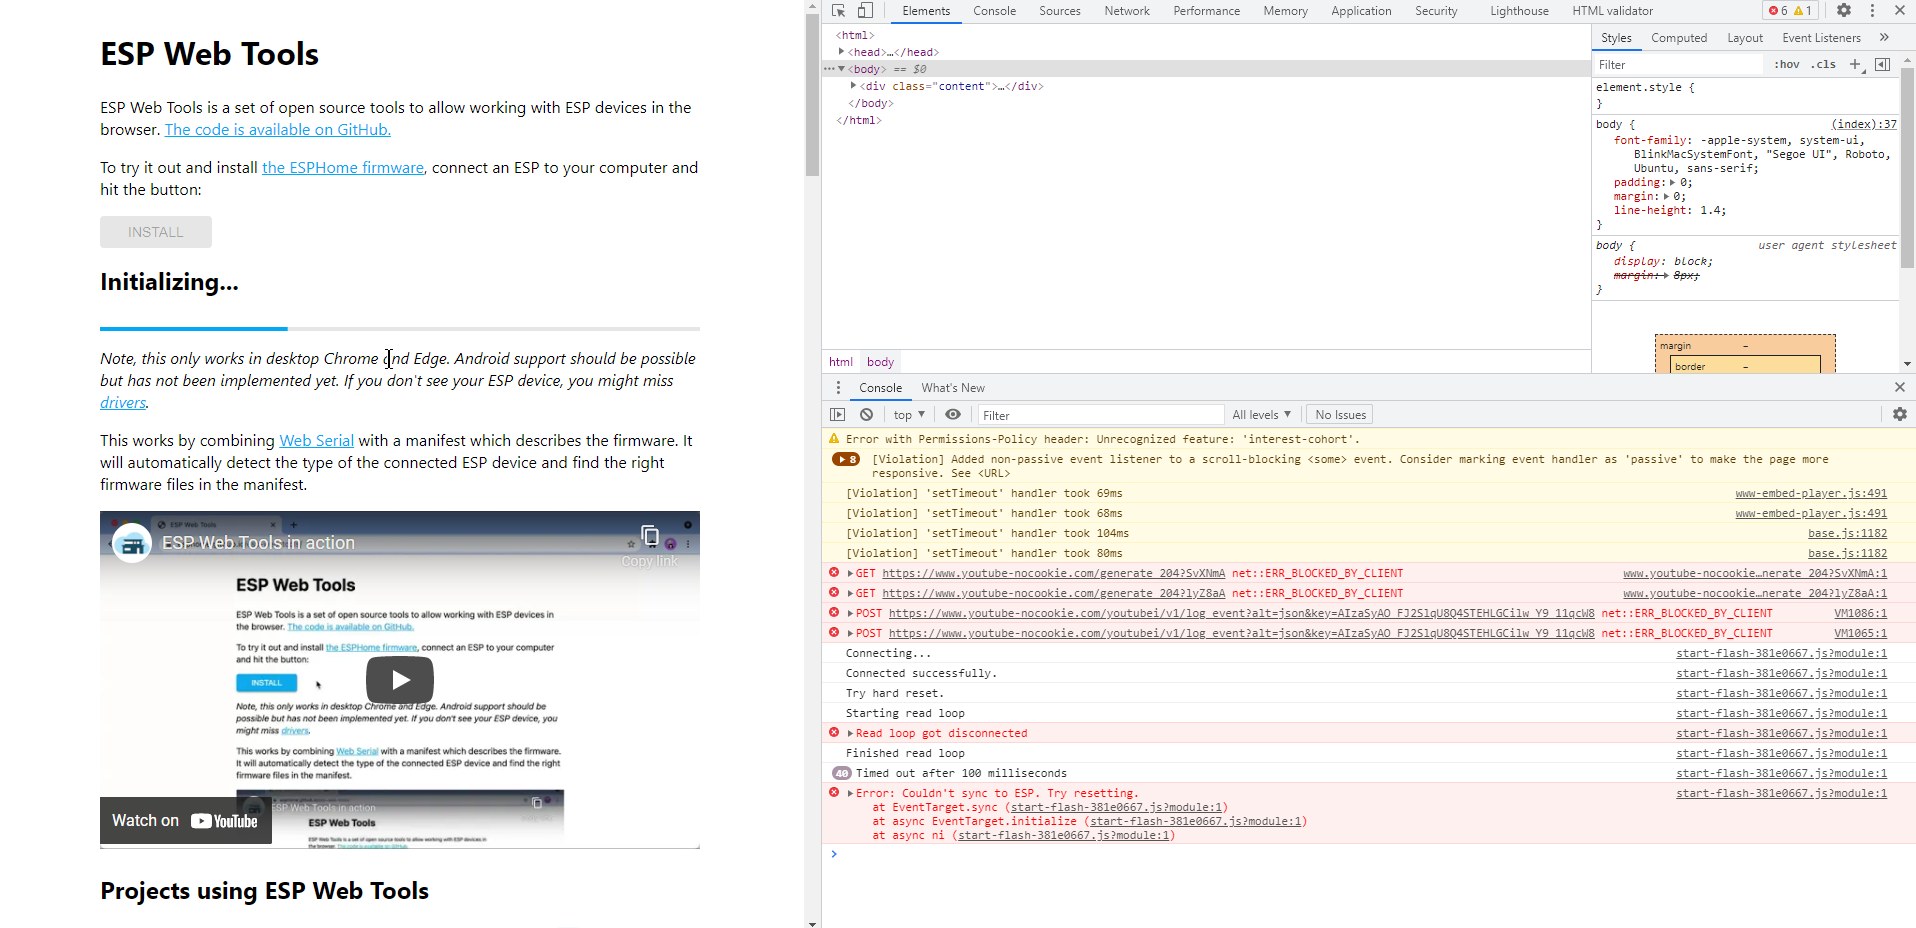Clear the console messages
This screenshot has width=1916, height=928.
865,413
